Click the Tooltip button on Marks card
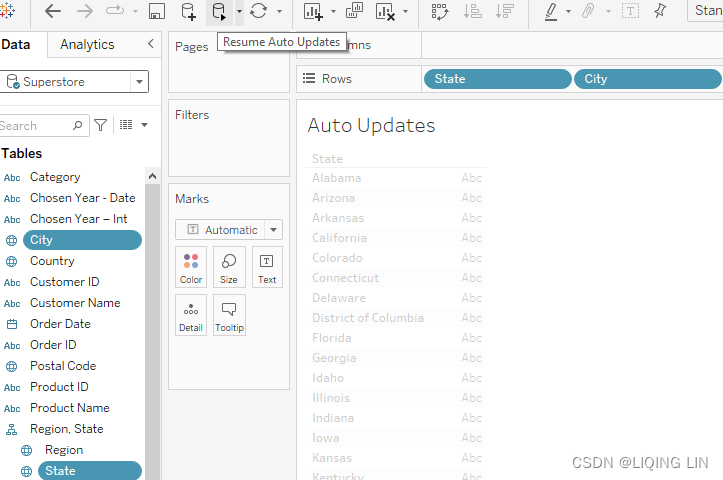The width and height of the screenshot is (723, 480). (229, 315)
